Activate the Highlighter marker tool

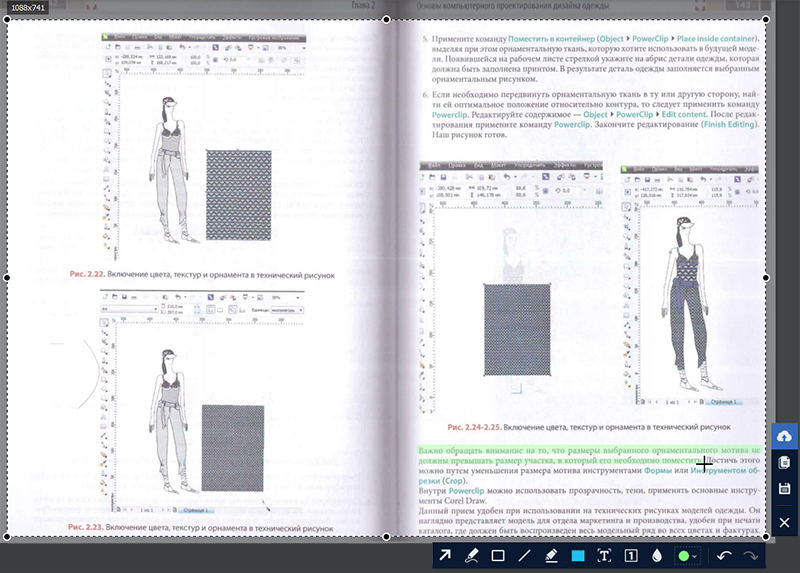[551, 556]
